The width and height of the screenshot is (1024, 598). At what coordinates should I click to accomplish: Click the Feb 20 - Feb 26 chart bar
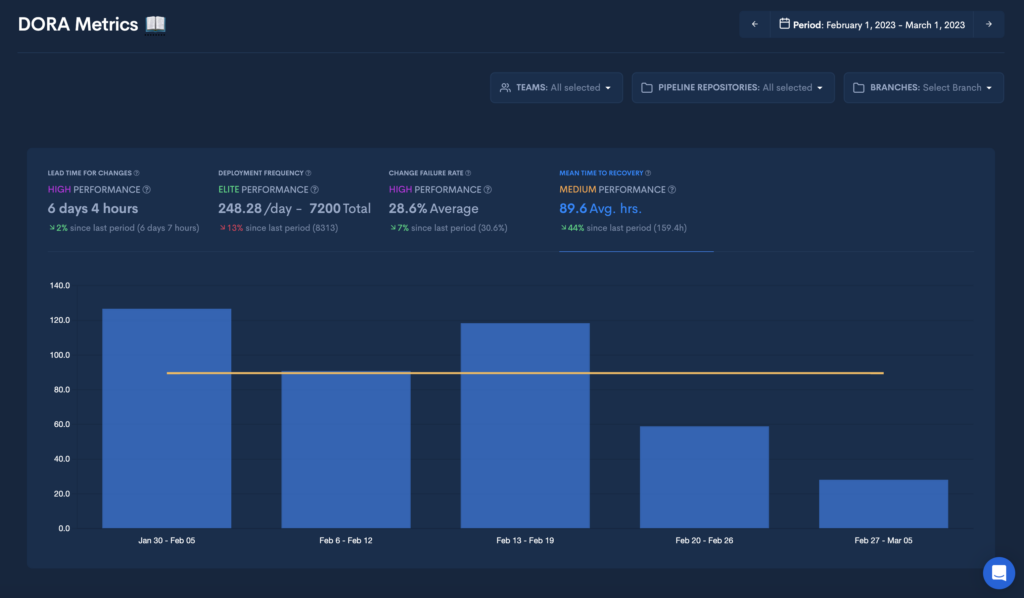click(704, 477)
